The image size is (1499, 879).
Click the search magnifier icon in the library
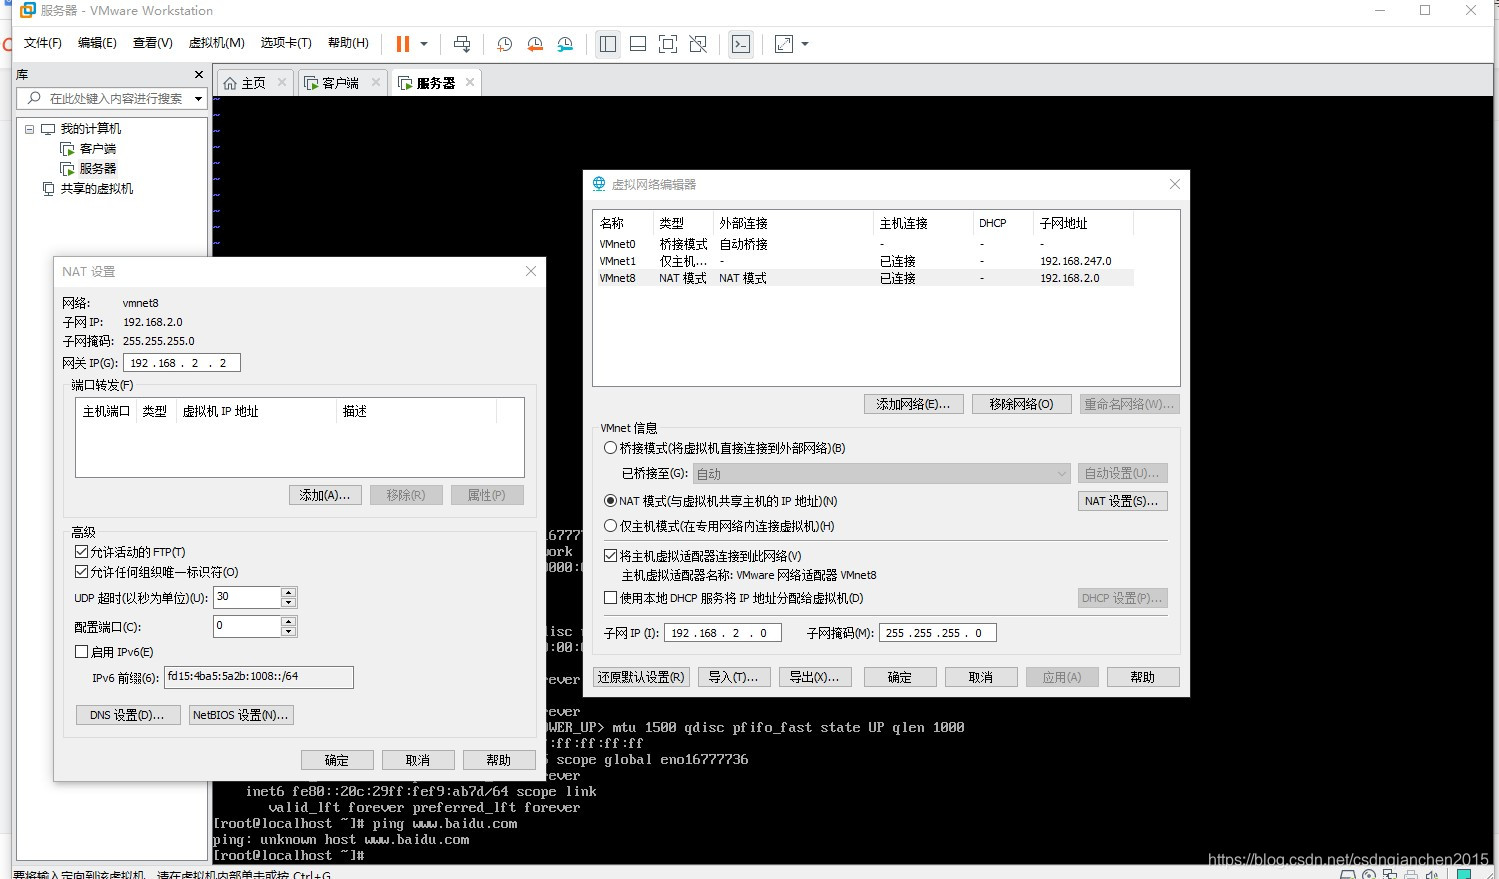[x=35, y=98]
